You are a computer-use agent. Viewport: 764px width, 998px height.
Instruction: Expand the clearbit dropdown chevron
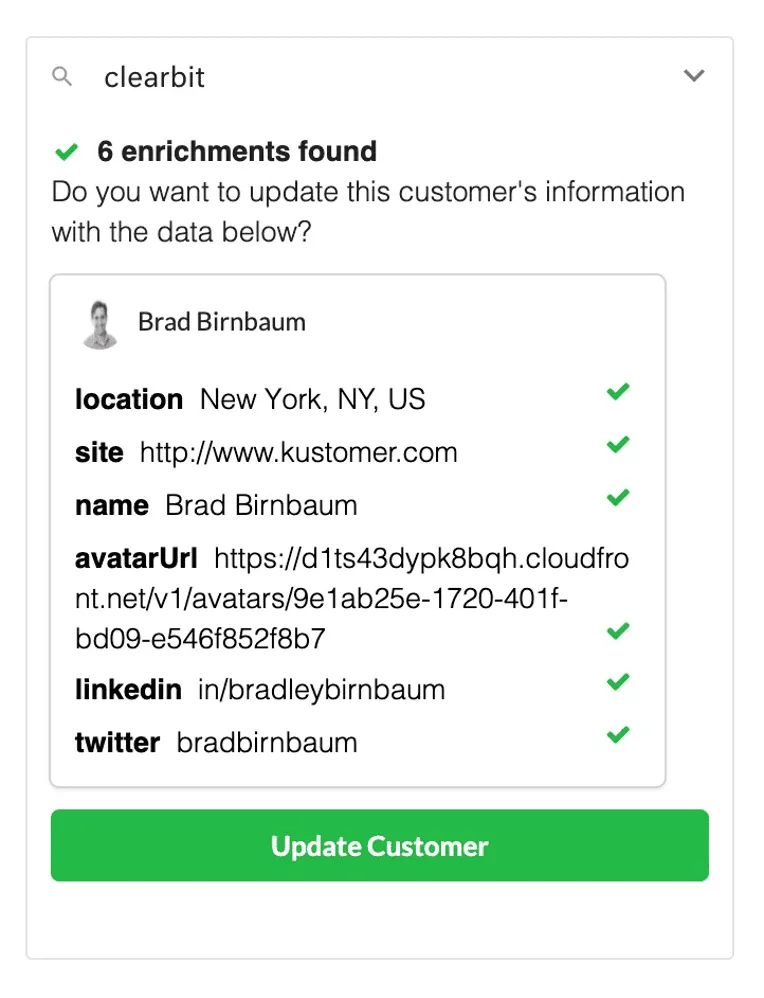694,76
